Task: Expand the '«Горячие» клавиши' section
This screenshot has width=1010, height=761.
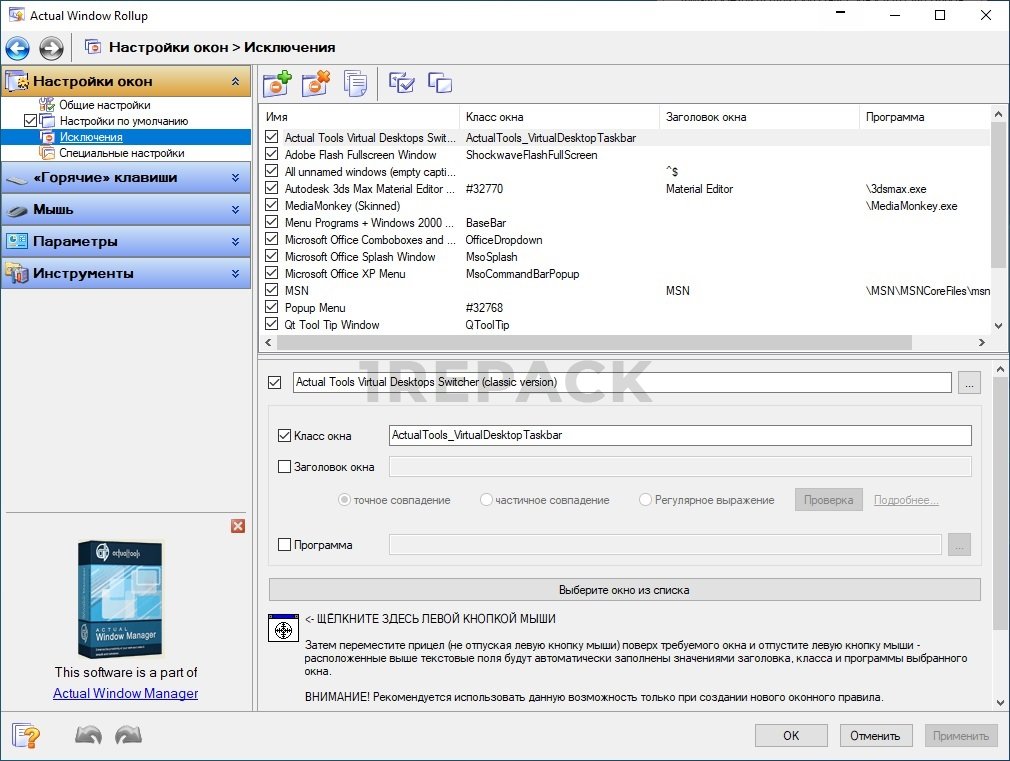Action: [126, 178]
